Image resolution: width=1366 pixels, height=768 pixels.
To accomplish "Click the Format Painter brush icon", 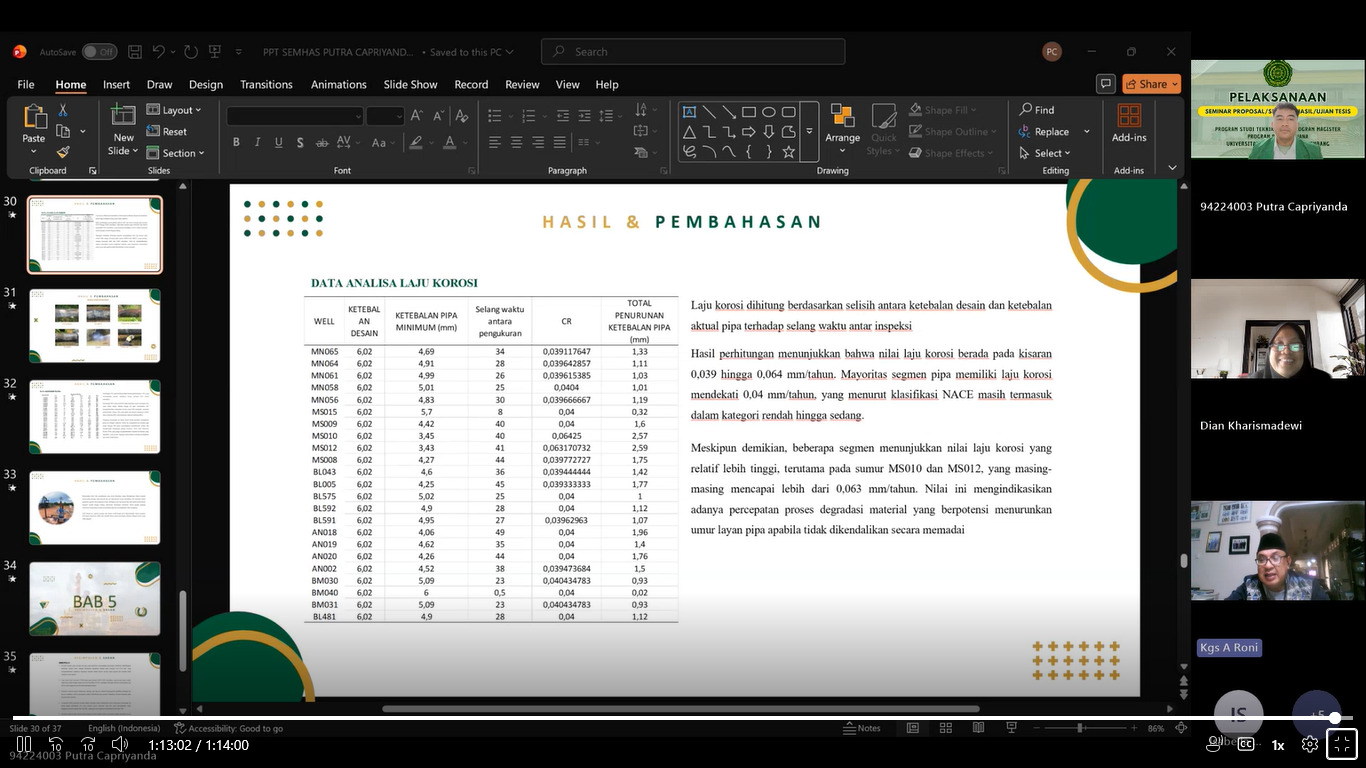I will coord(63,153).
